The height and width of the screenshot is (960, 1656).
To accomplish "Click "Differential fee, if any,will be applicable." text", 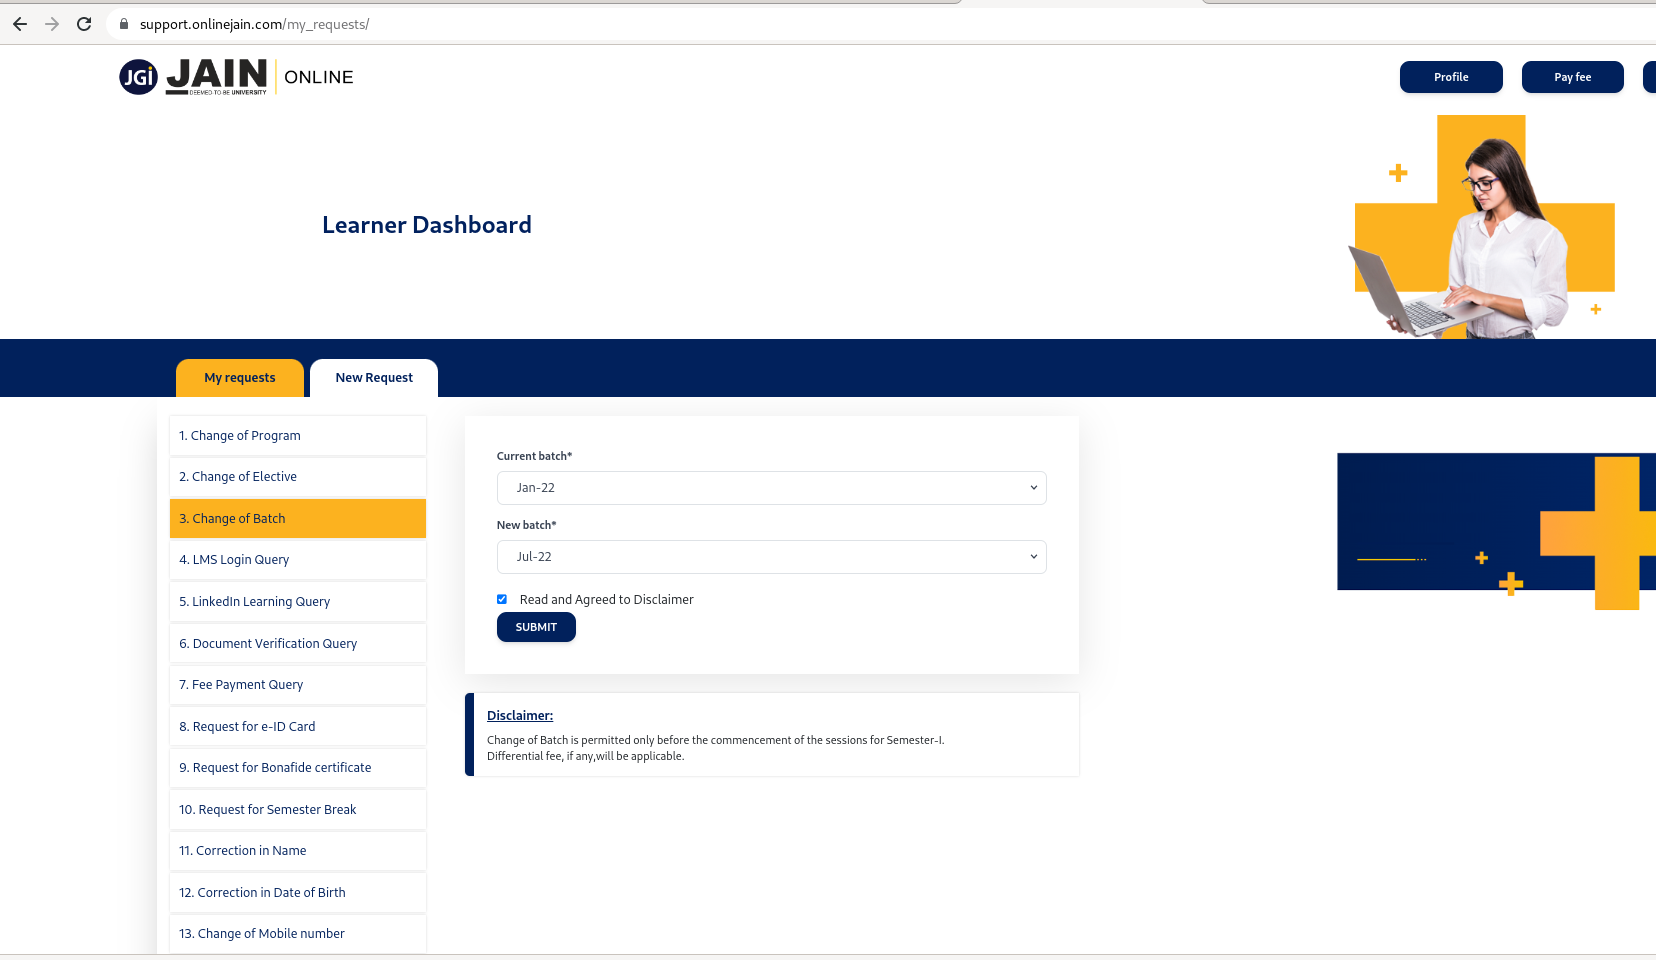I will coord(586,757).
